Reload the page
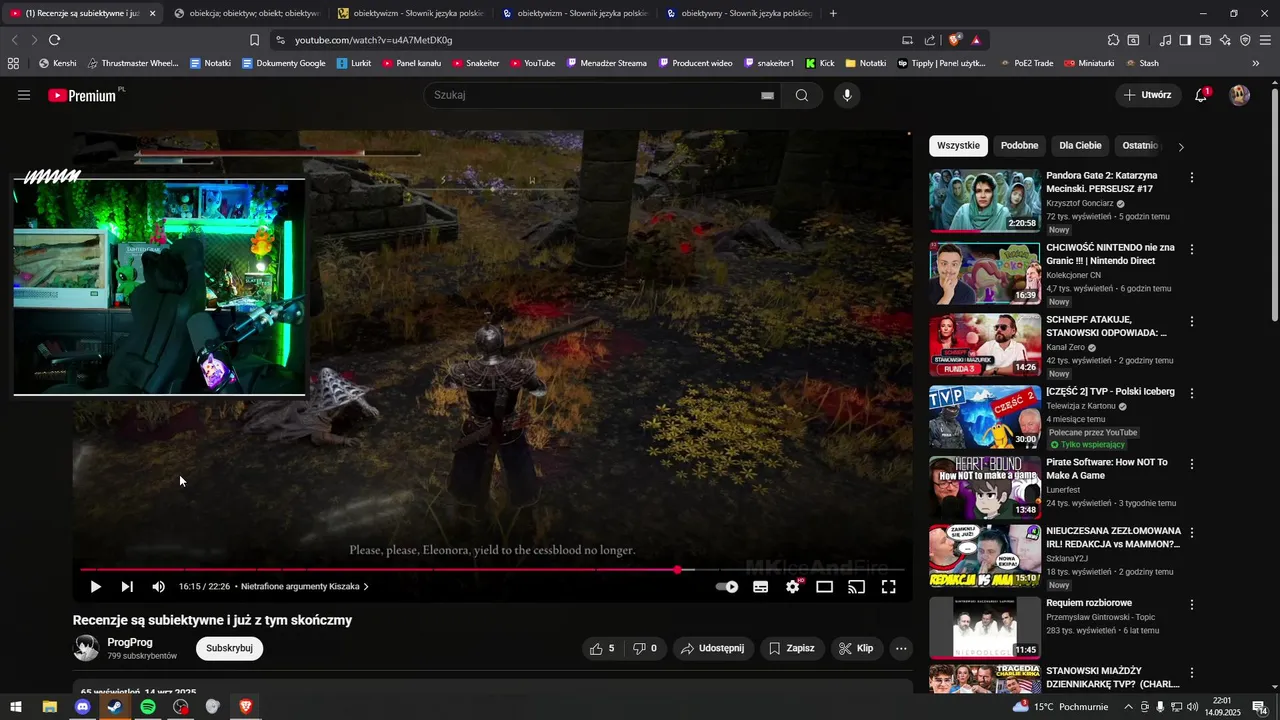This screenshot has width=1280, height=720. [x=54, y=40]
